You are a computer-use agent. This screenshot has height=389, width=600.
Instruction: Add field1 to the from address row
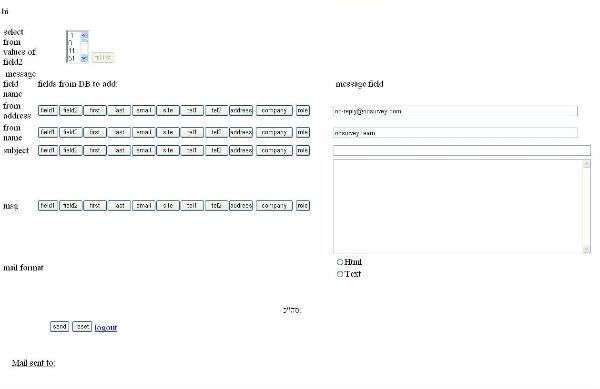click(x=48, y=111)
